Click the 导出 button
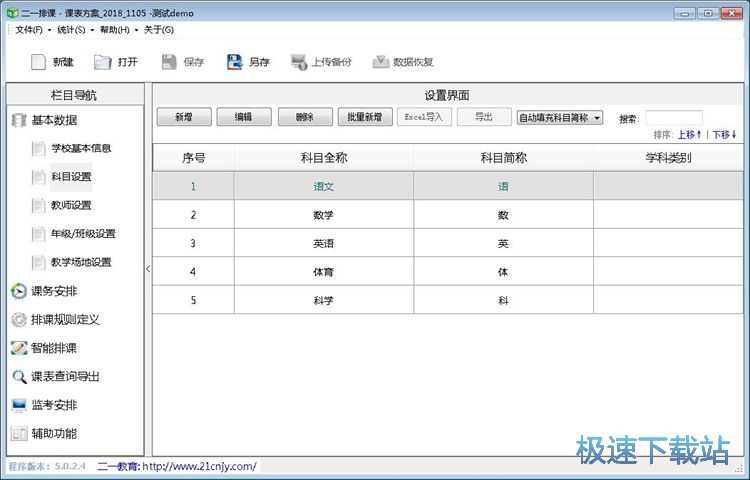This screenshot has height=480, width=750. point(484,117)
